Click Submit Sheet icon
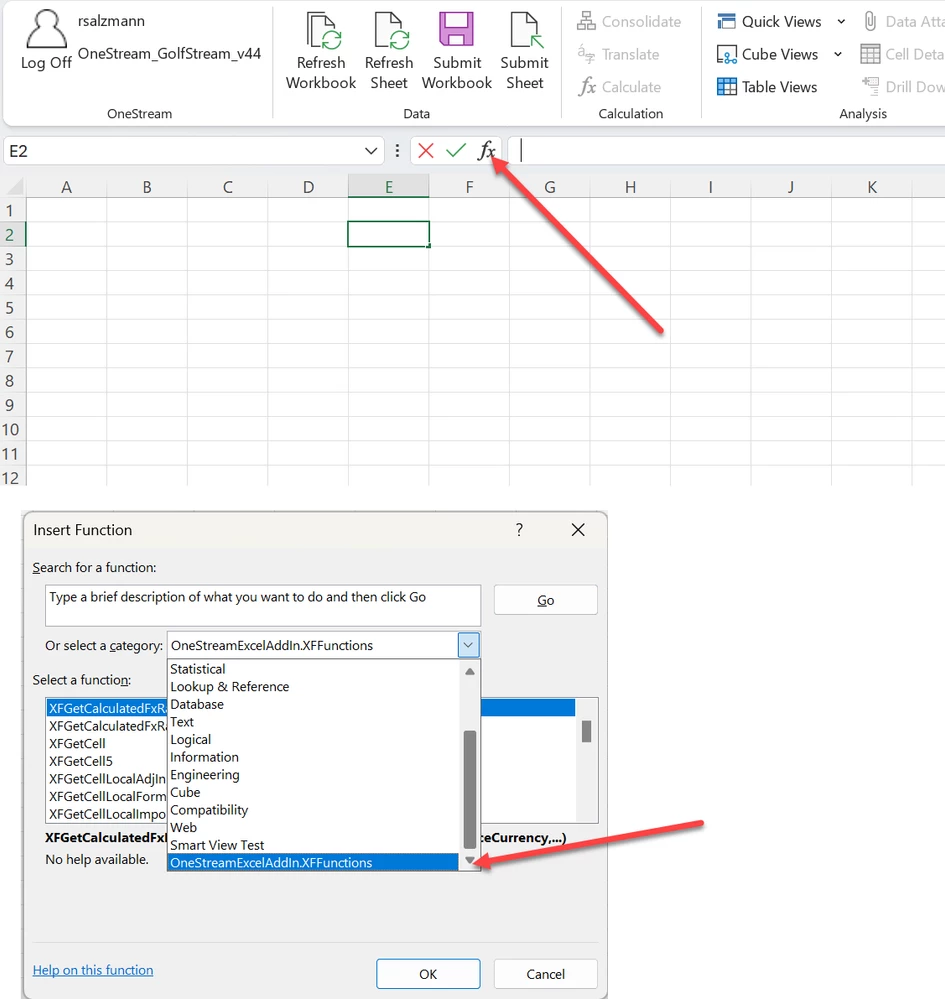 coord(526,30)
